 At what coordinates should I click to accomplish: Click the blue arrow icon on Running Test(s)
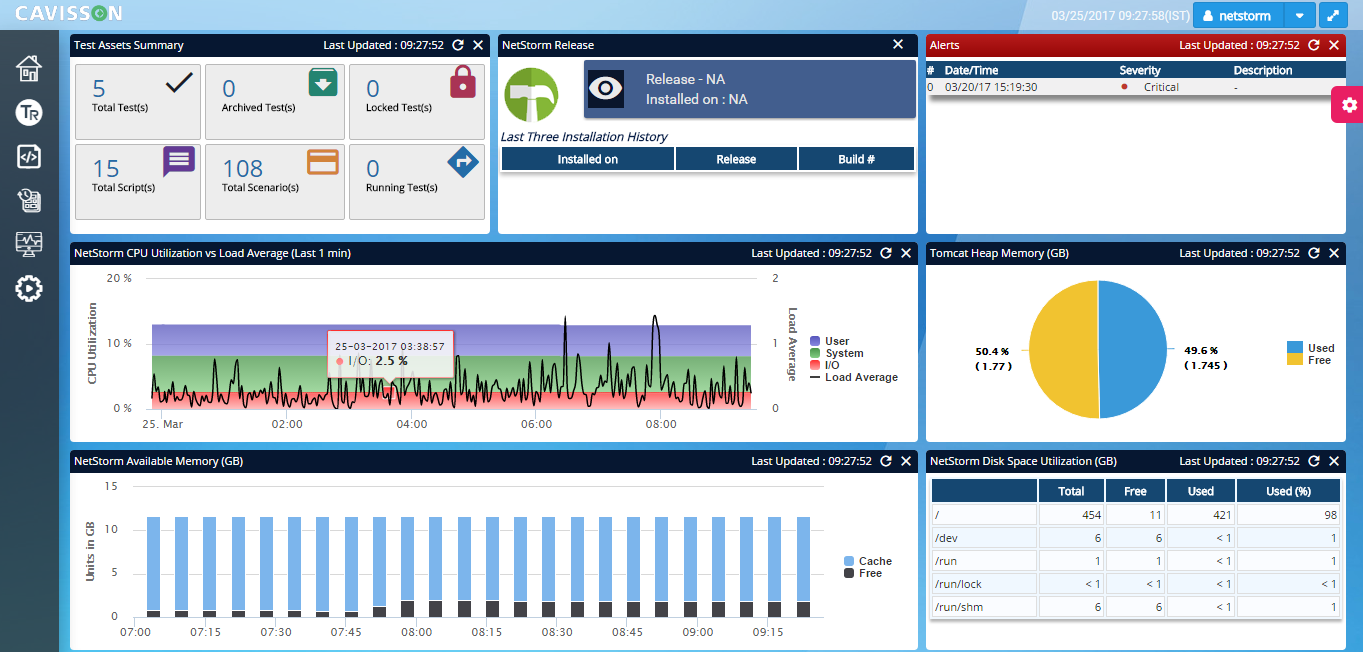click(462, 162)
